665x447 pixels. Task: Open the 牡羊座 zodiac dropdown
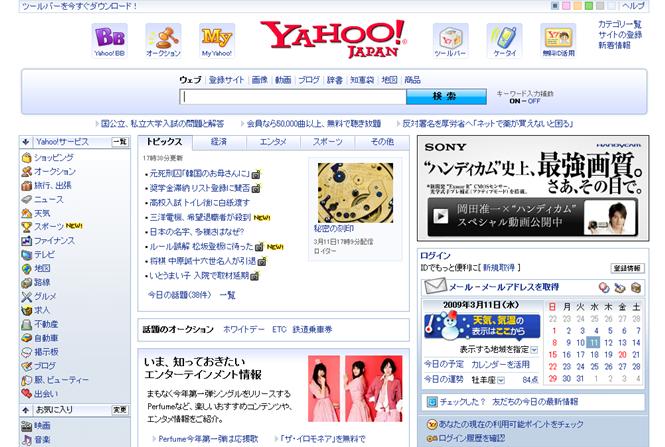[x=500, y=380]
